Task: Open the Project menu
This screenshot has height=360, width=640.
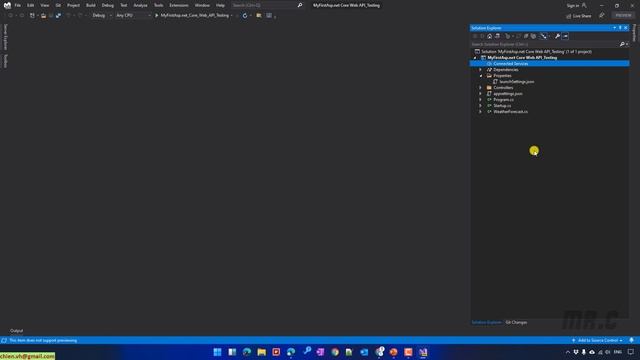Action: (73, 5)
